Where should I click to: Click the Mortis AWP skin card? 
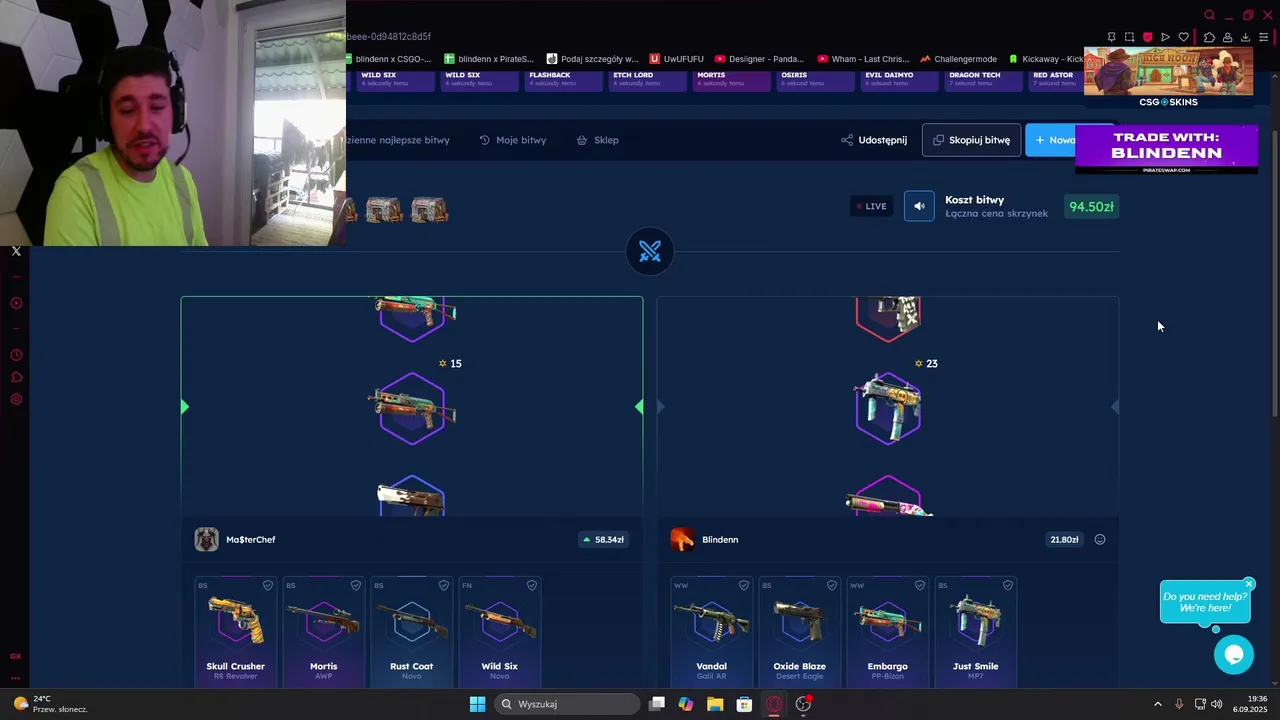(324, 632)
